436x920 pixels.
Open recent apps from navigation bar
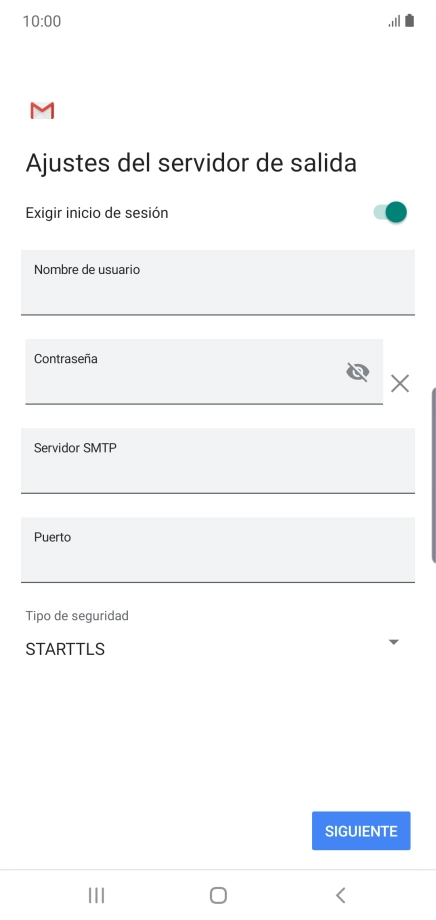[96, 895]
